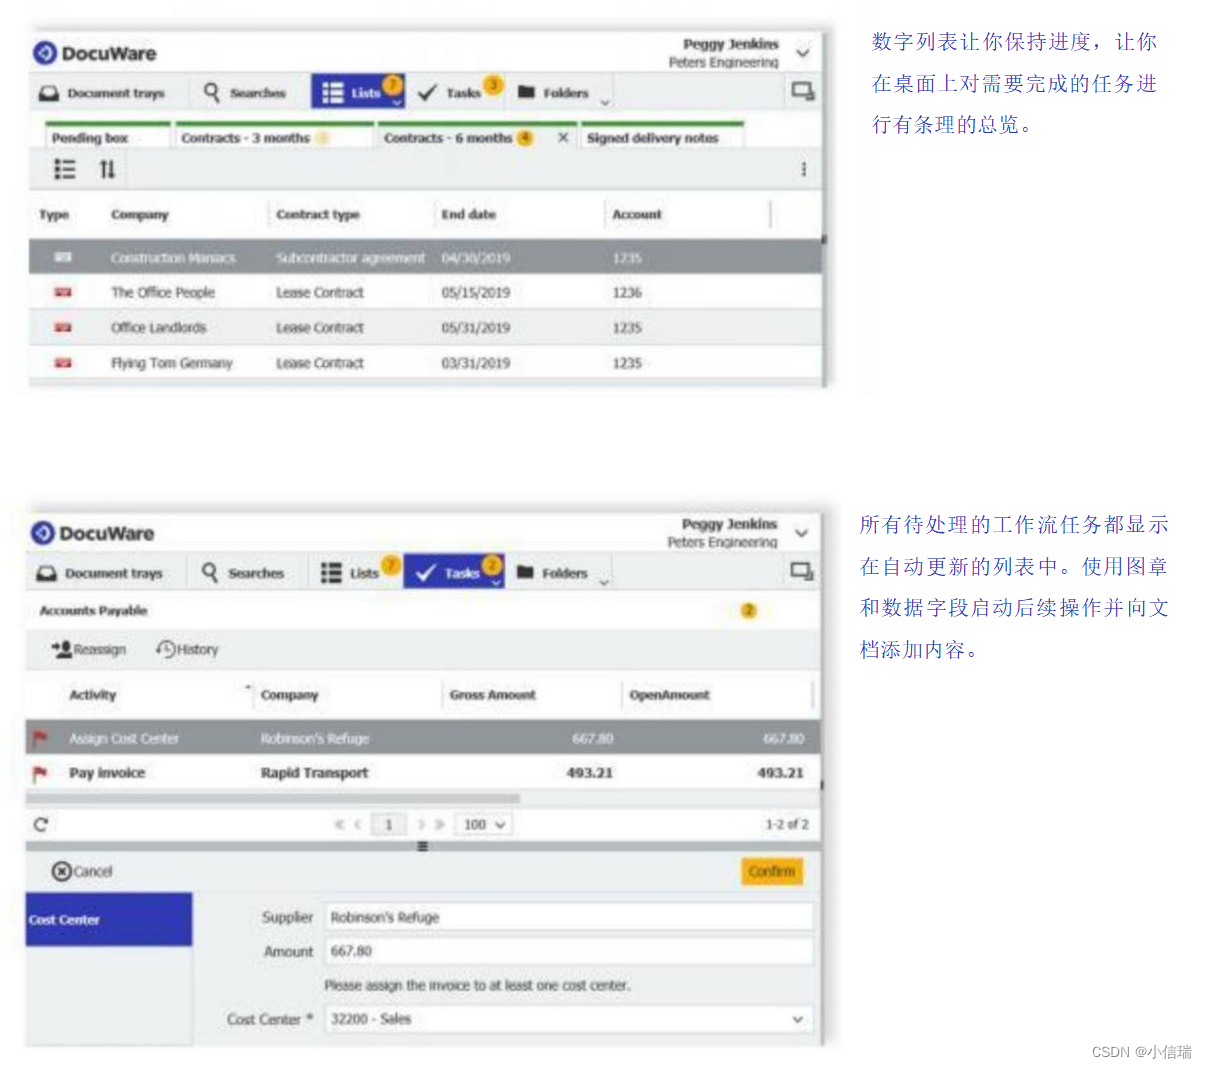
Task: Sort by Gross Amount column header
Action: 492,694
